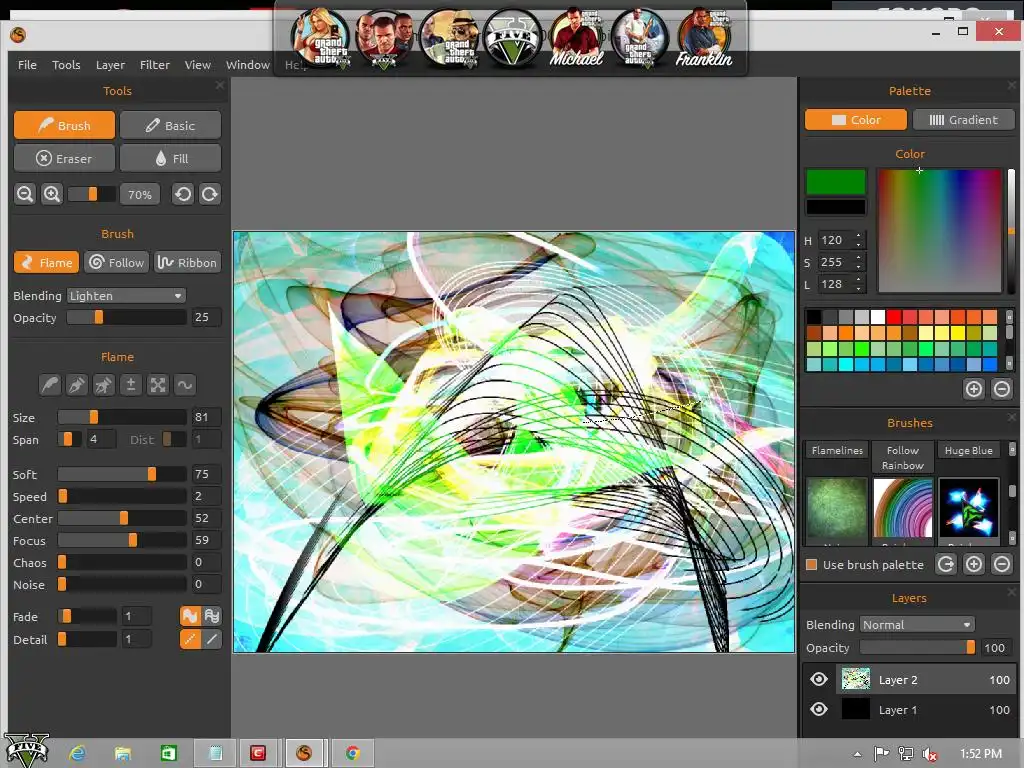Toggle the first orange Fade mode button
This screenshot has width=1024, height=768.
190,616
